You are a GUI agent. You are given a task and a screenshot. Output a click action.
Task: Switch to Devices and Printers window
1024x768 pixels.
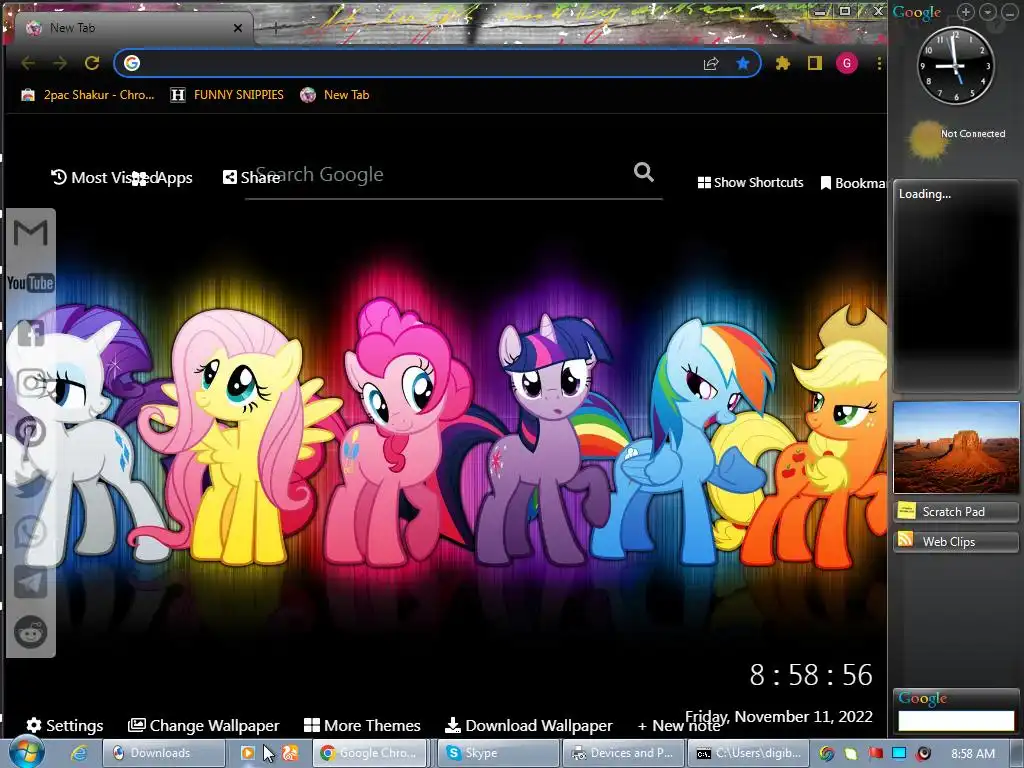tap(624, 753)
